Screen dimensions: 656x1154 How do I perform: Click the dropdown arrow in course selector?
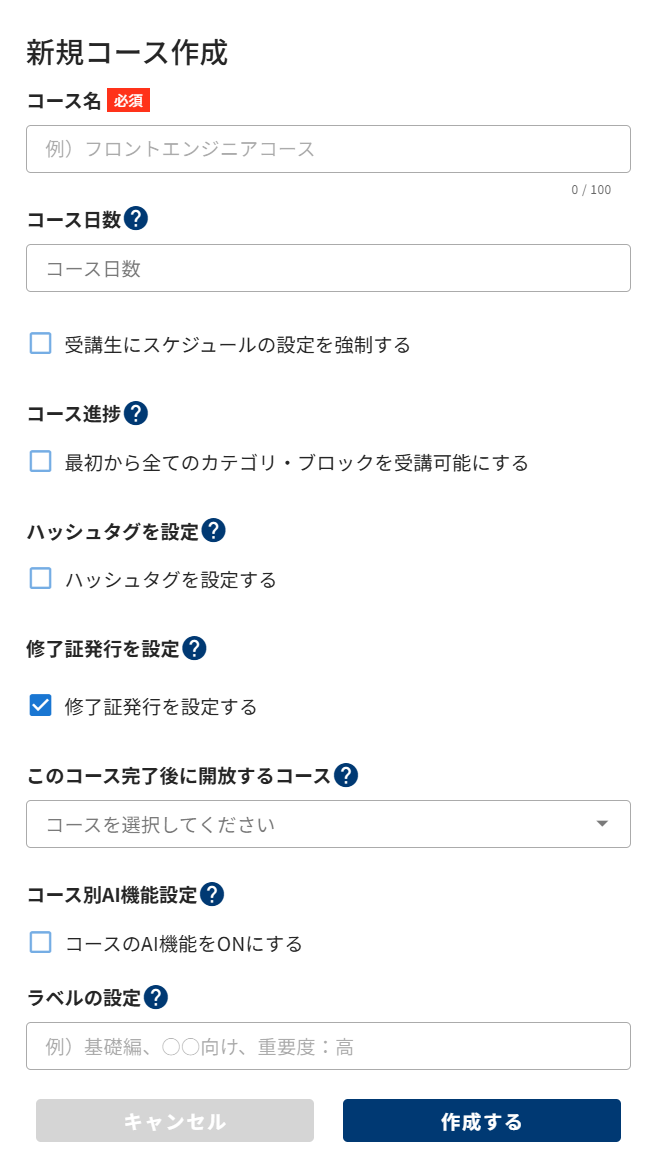pos(602,824)
